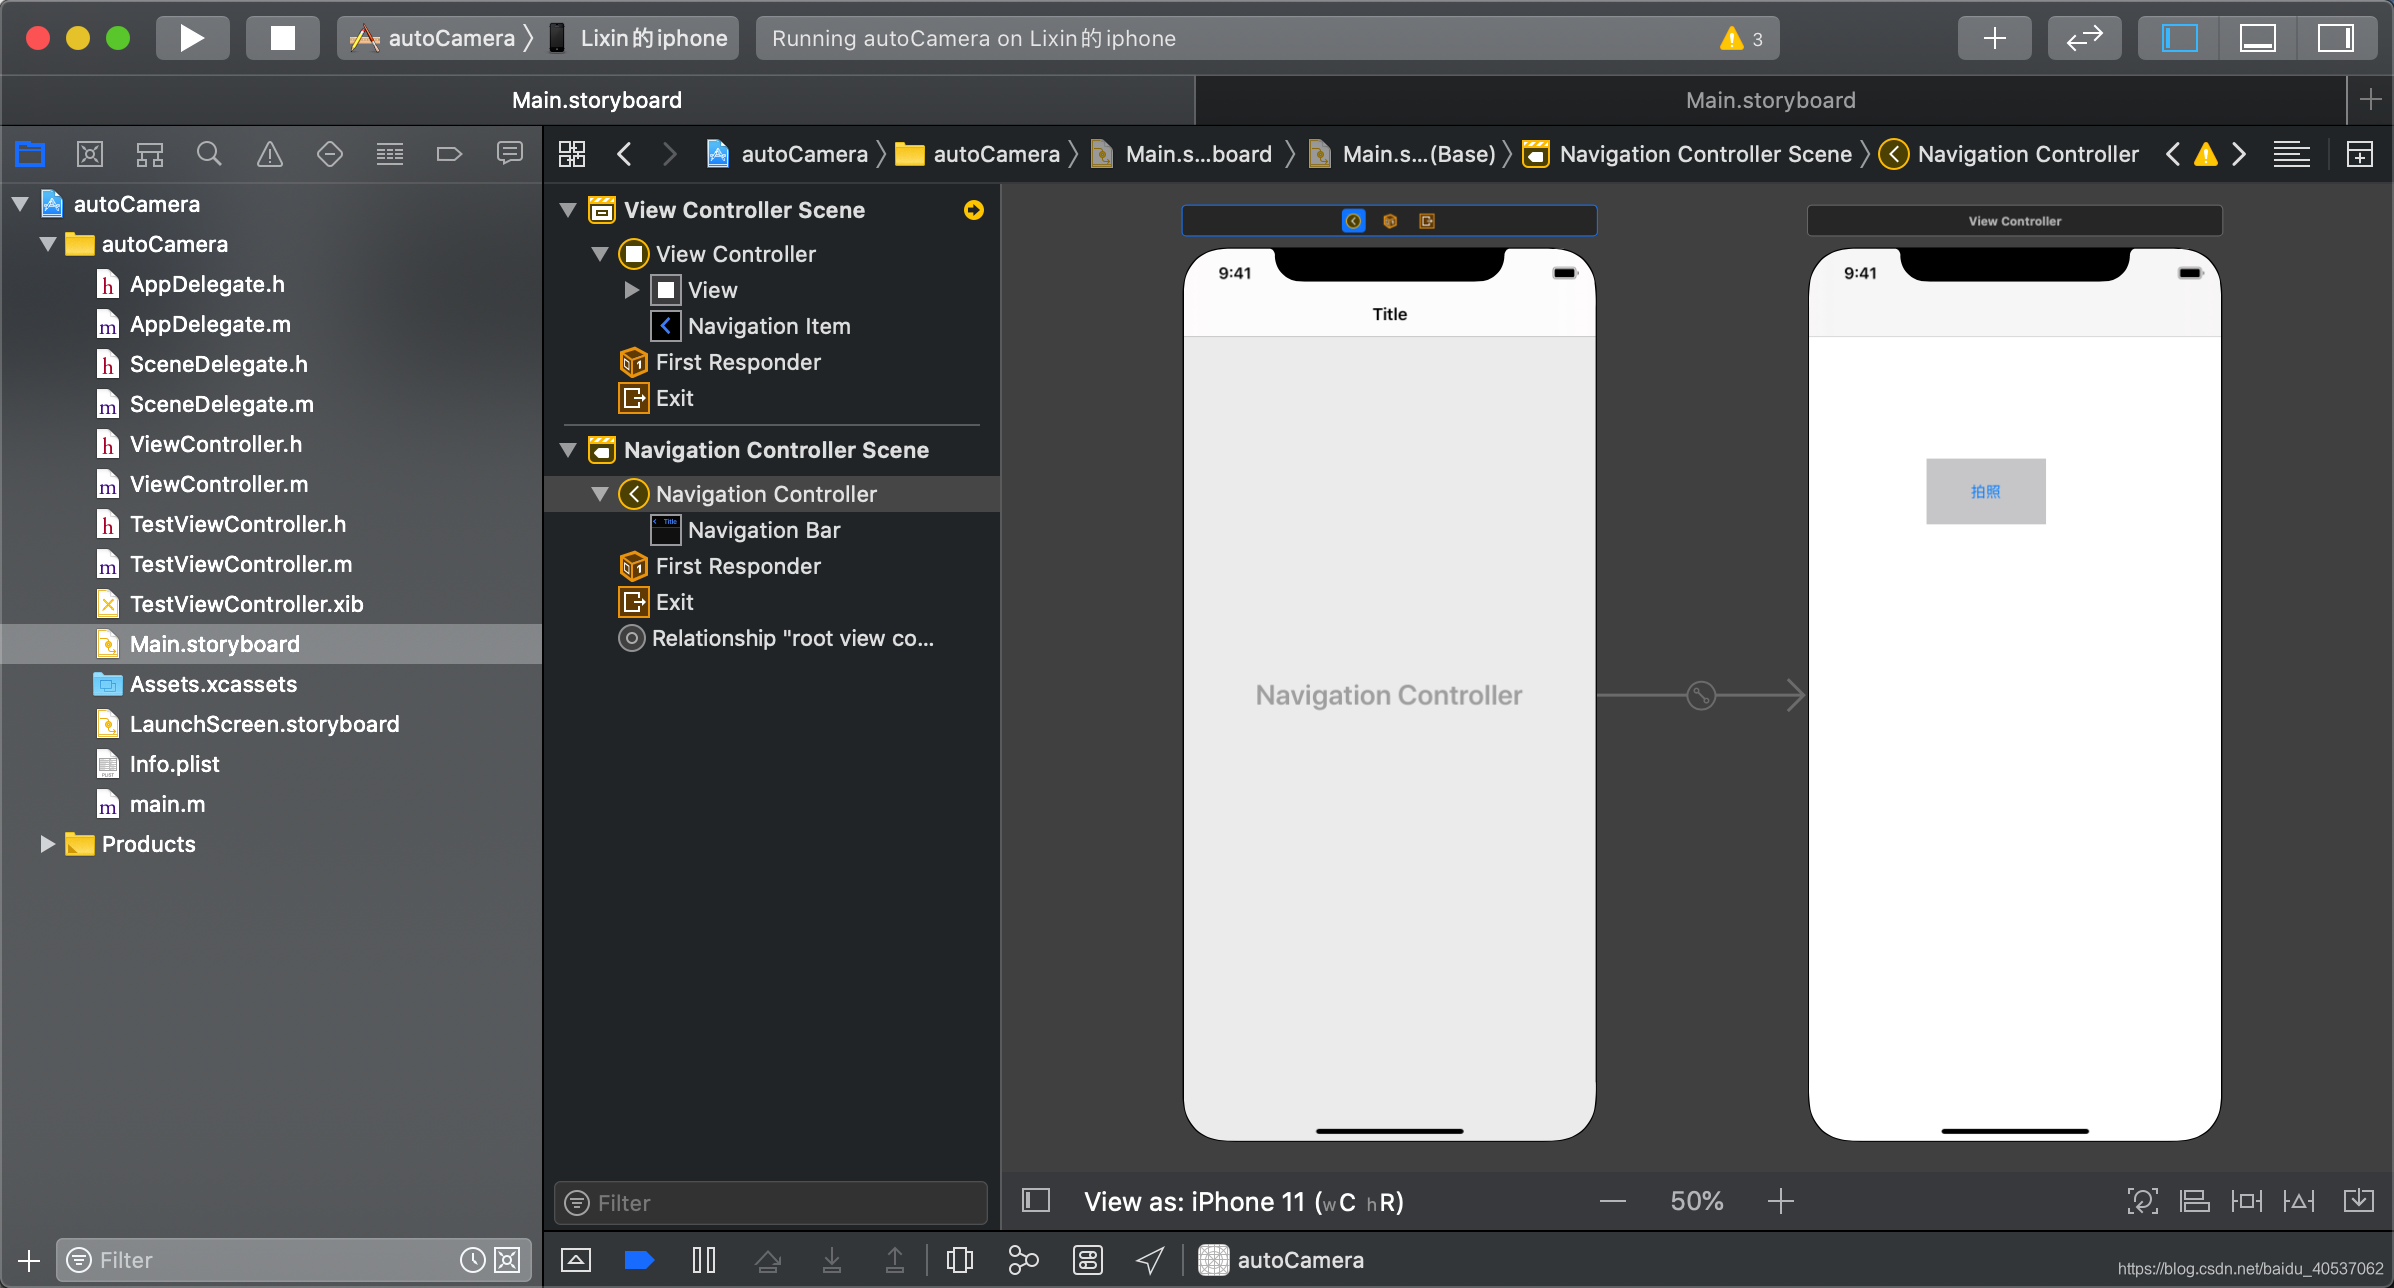Click the Run (play) button
Image resolution: width=2394 pixels, height=1288 pixels.
point(192,38)
